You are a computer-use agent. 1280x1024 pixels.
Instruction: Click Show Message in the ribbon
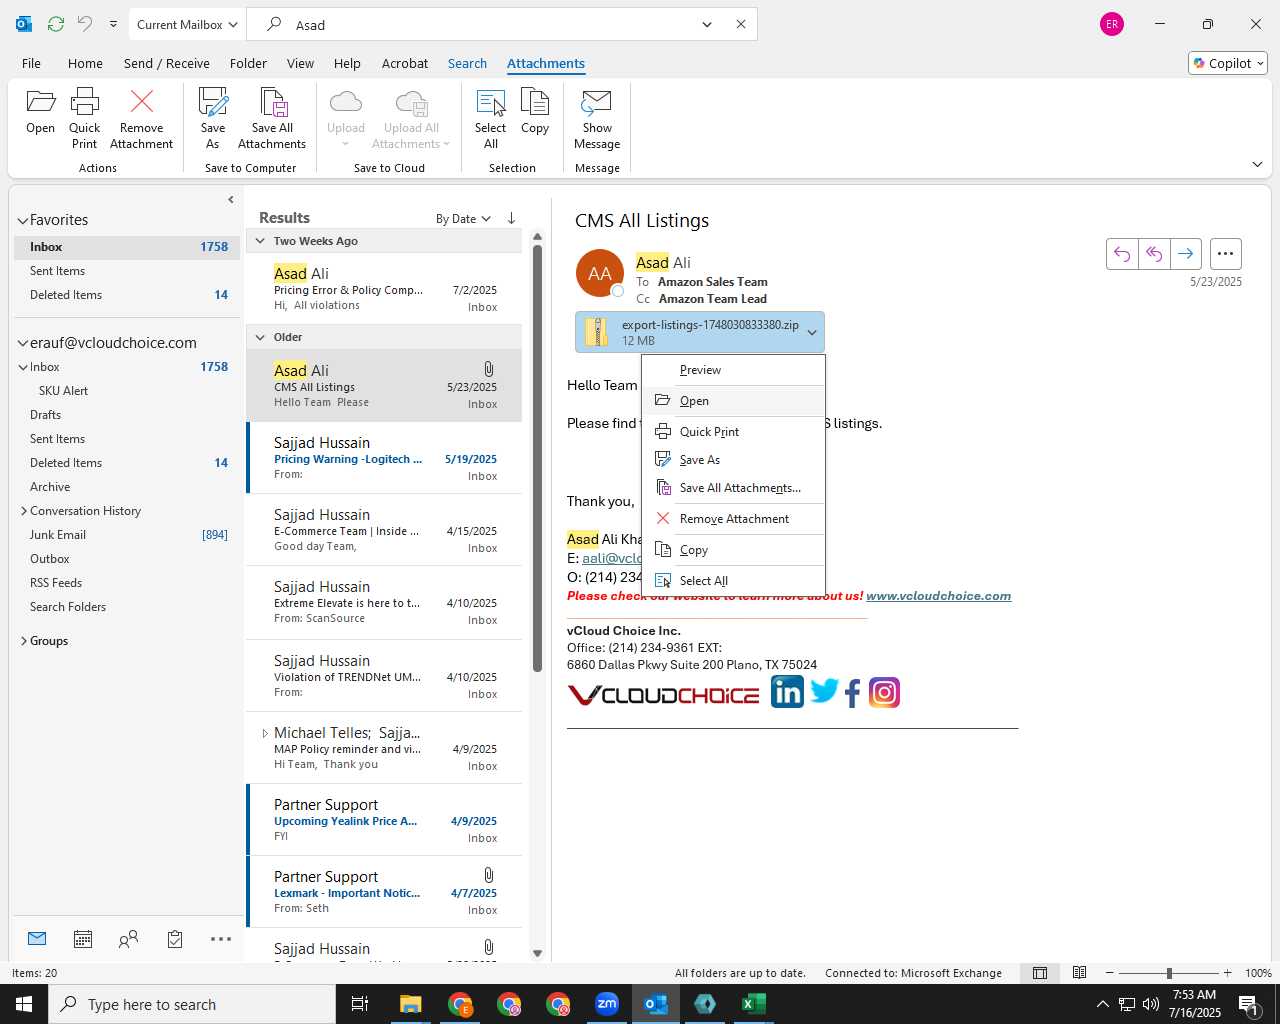(x=597, y=118)
